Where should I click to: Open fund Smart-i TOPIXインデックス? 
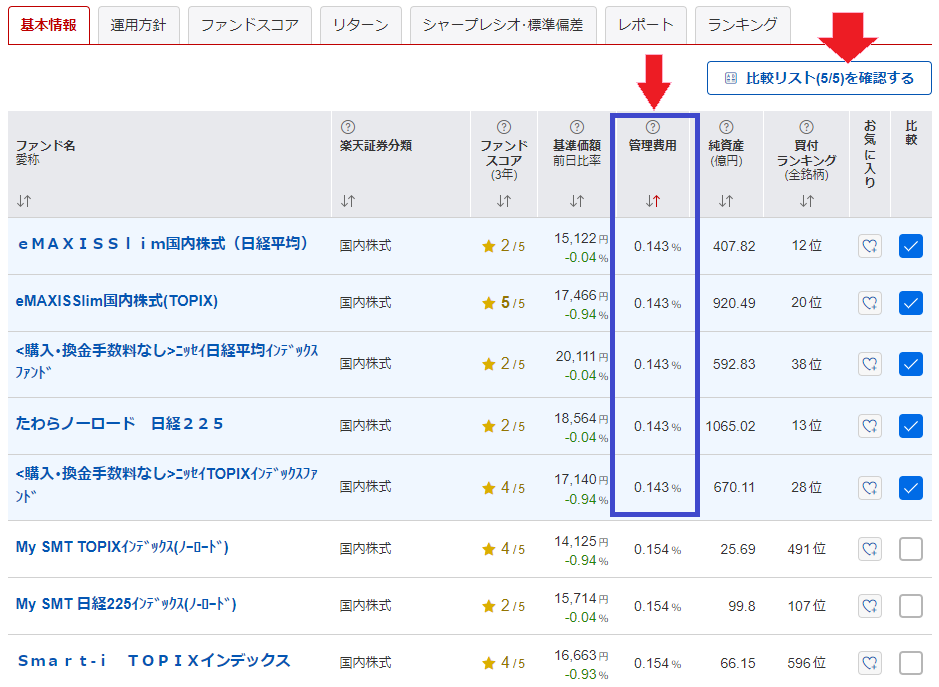pyautogui.click(x=154, y=661)
